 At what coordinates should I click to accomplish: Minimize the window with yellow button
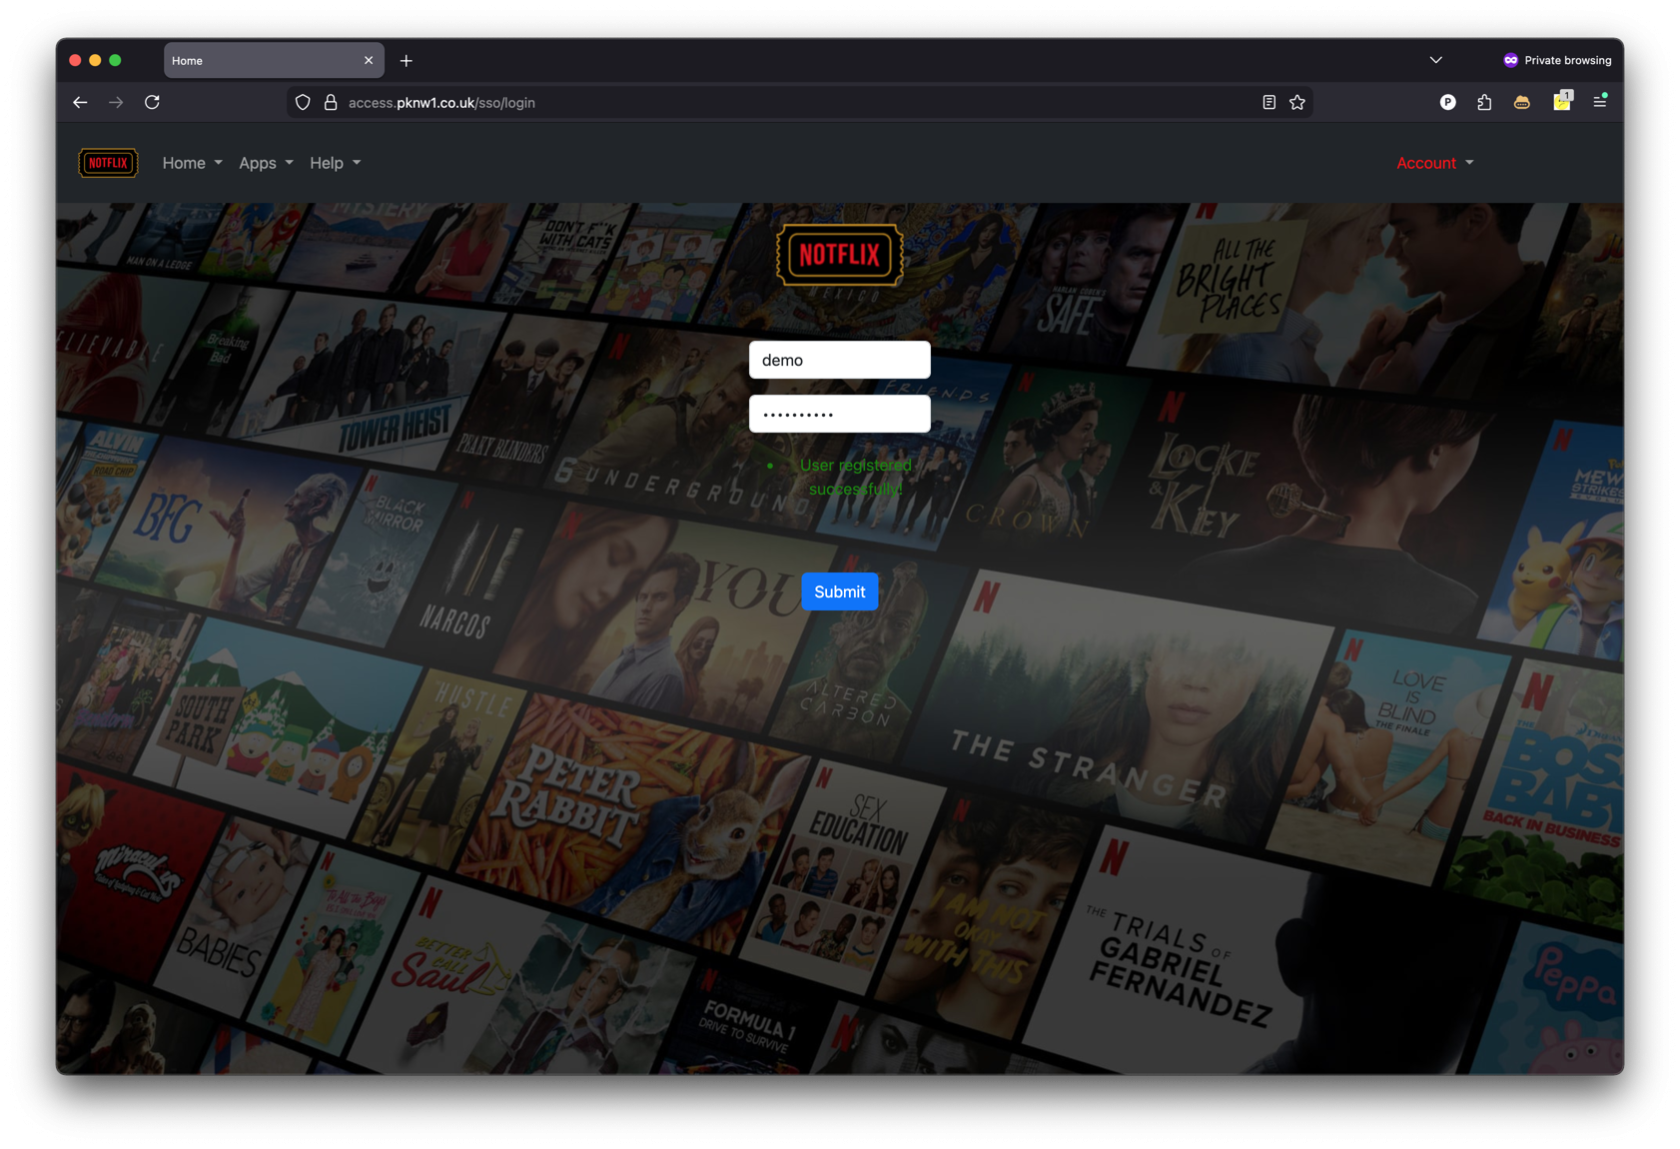[x=95, y=61]
